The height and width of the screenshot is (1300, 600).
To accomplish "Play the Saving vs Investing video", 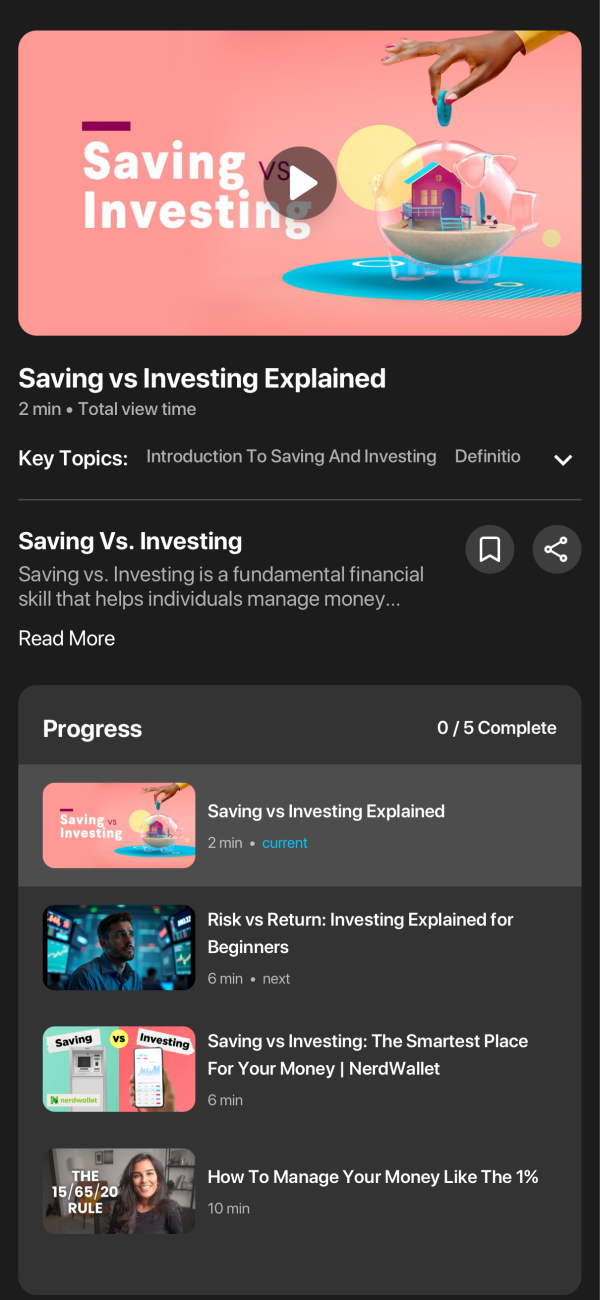I will [300, 183].
